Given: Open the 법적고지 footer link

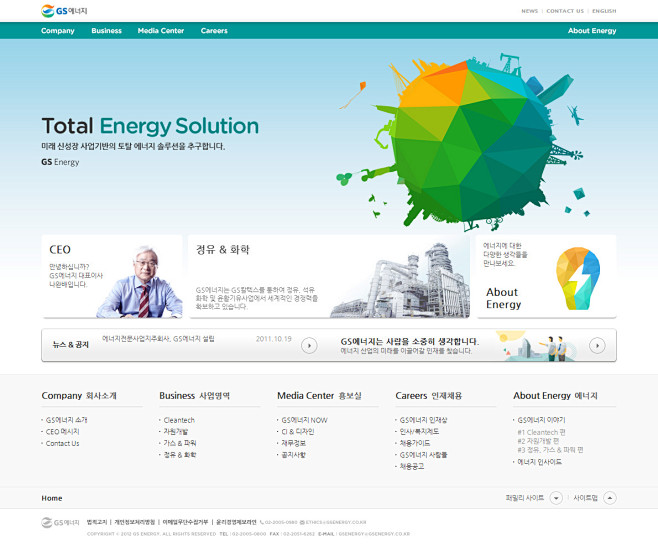Looking at the screenshot, I should click(97, 522).
